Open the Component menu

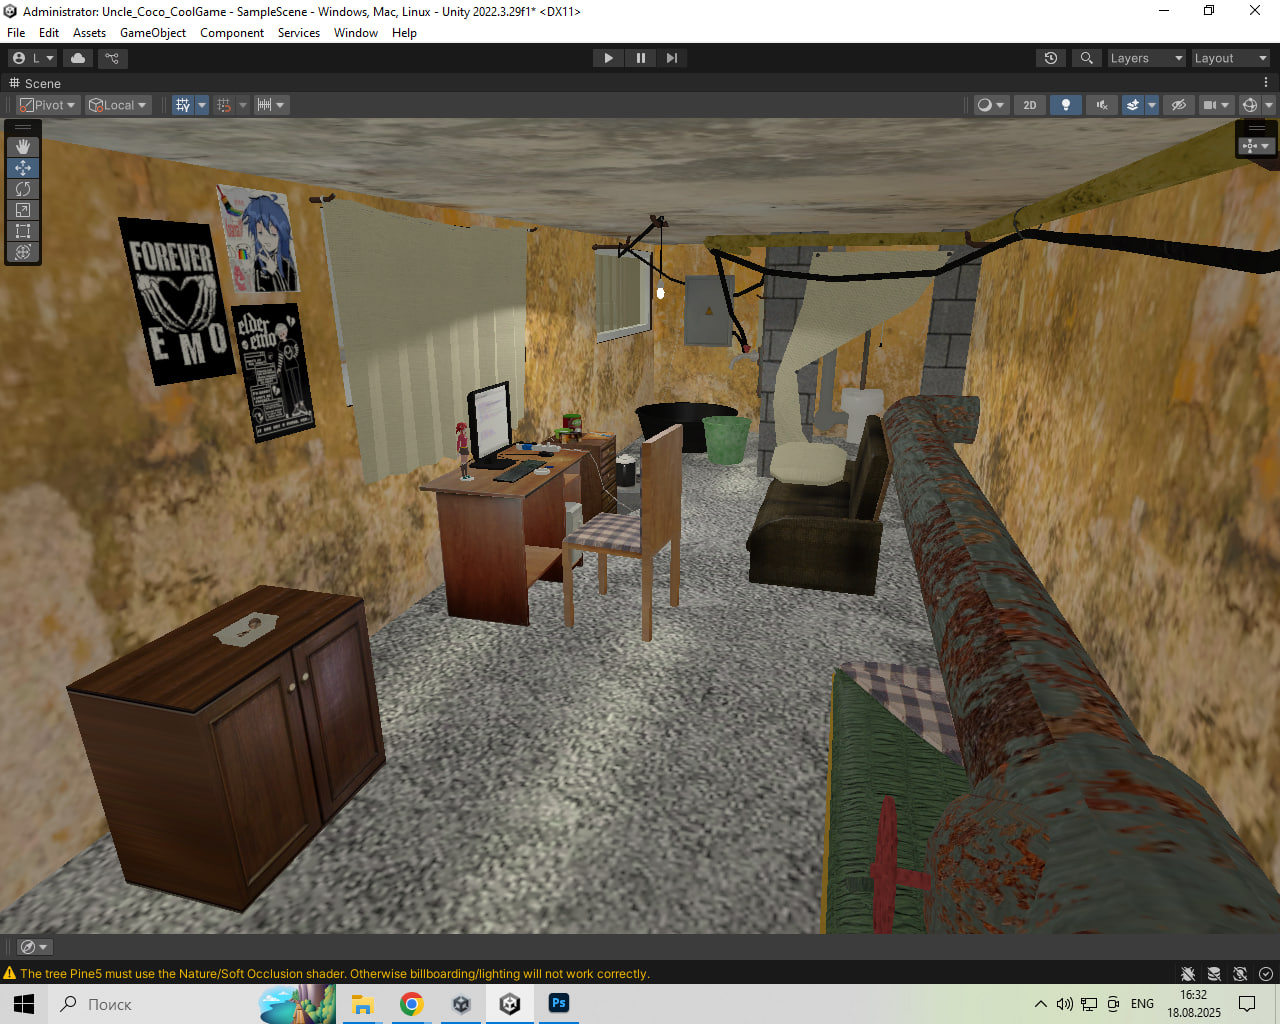pos(232,33)
